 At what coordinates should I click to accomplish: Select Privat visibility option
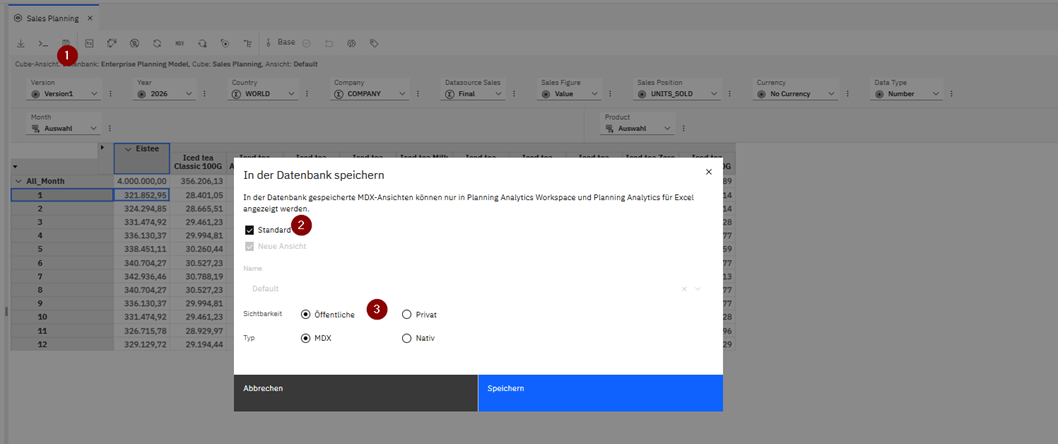(407, 314)
